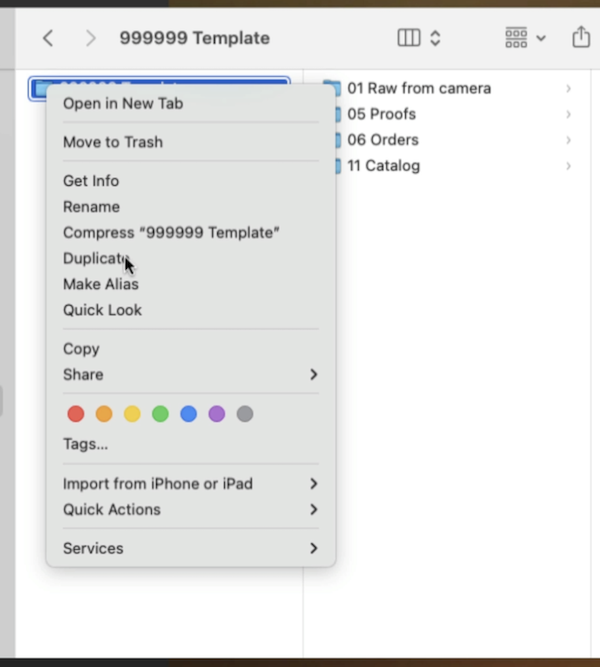Open the Import from iPhone or iPad submenu
600x667 pixels.
[x=158, y=484]
